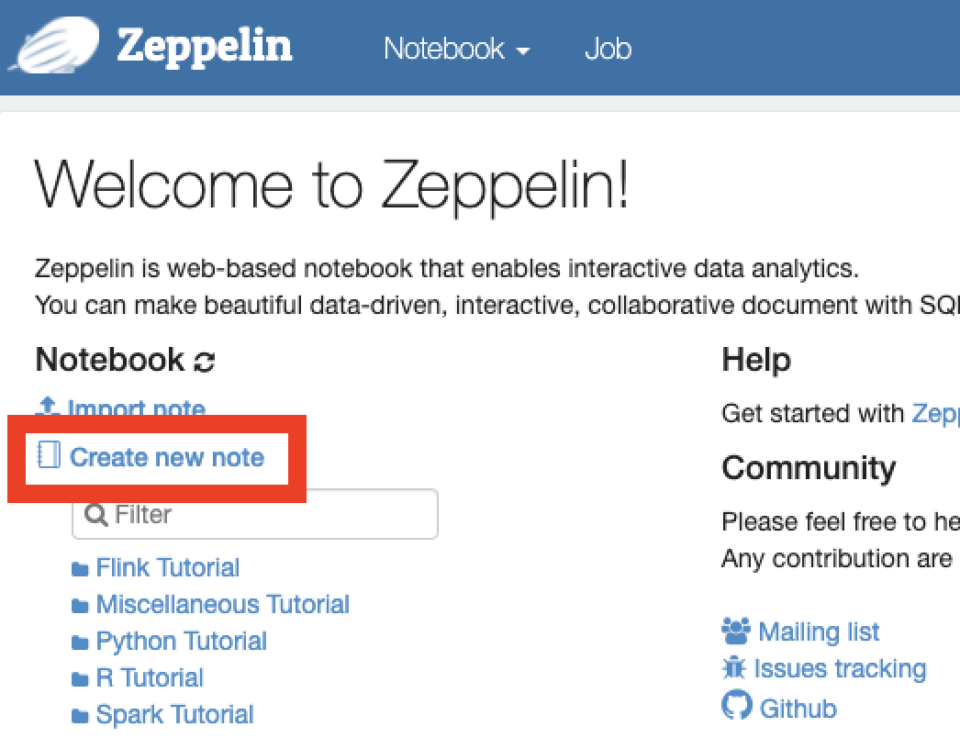Image resolution: width=960 pixels, height=749 pixels.
Task: Open the R Tutorial folder
Action: (x=149, y=677)
